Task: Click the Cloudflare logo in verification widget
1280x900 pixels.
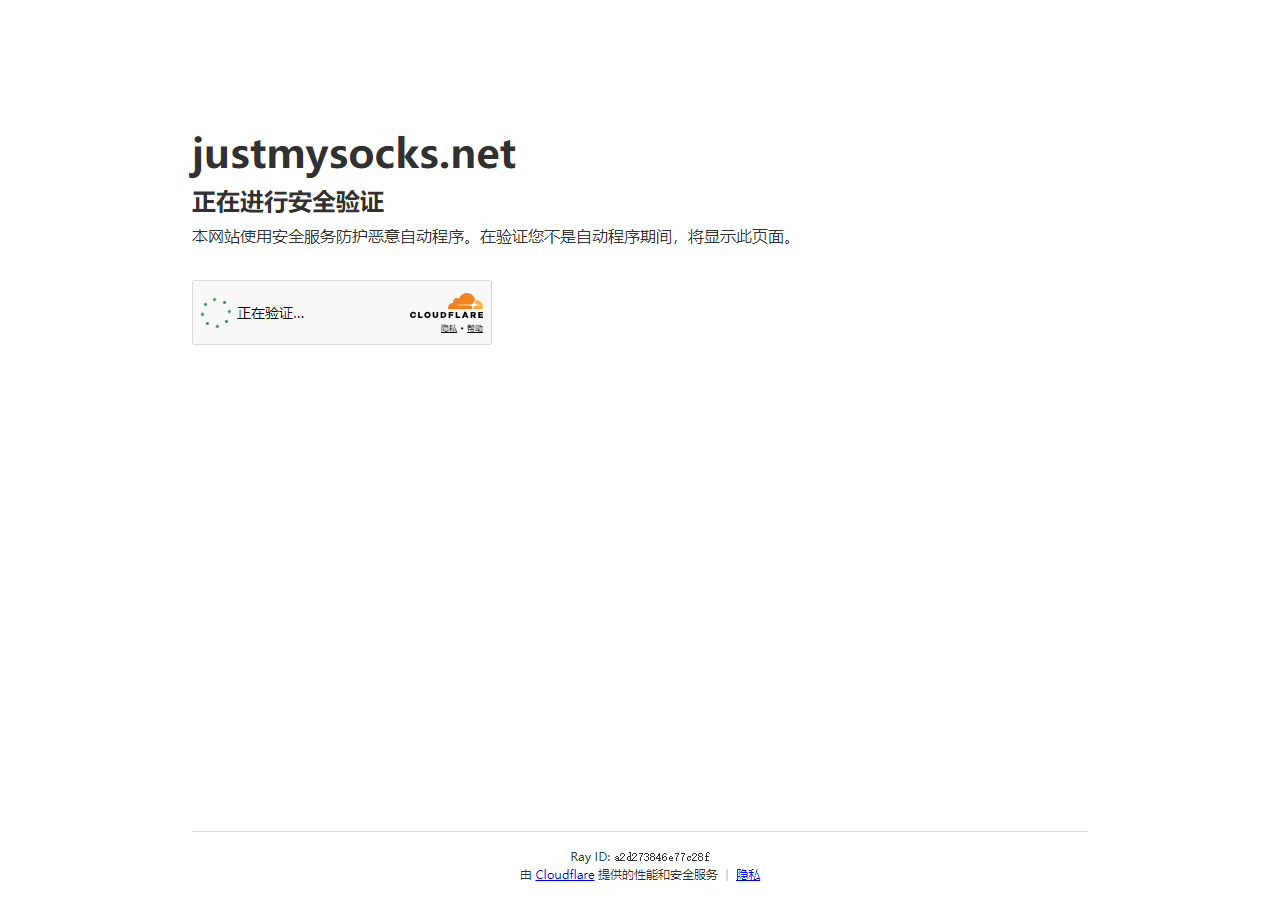Action: (x=446, y=306)
